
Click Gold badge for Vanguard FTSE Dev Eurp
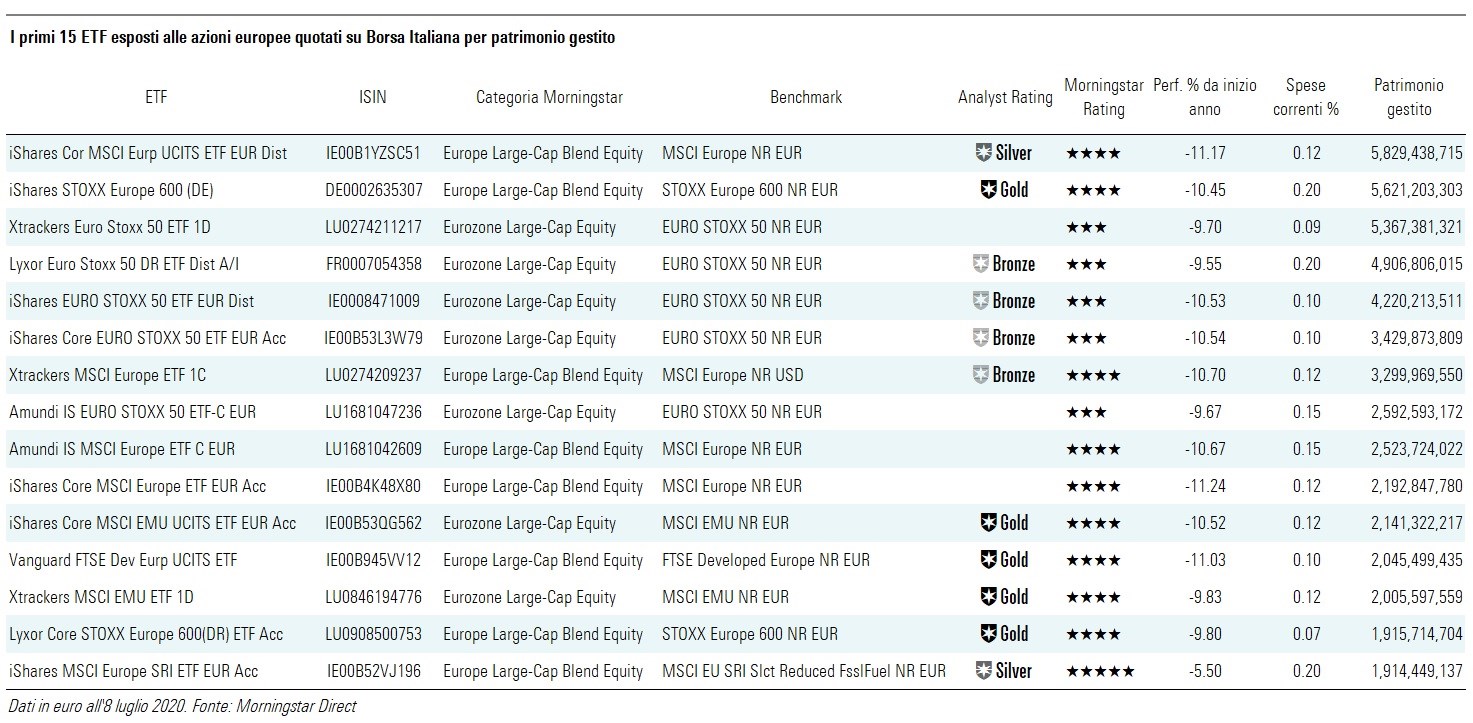(x=1004, y=560)
